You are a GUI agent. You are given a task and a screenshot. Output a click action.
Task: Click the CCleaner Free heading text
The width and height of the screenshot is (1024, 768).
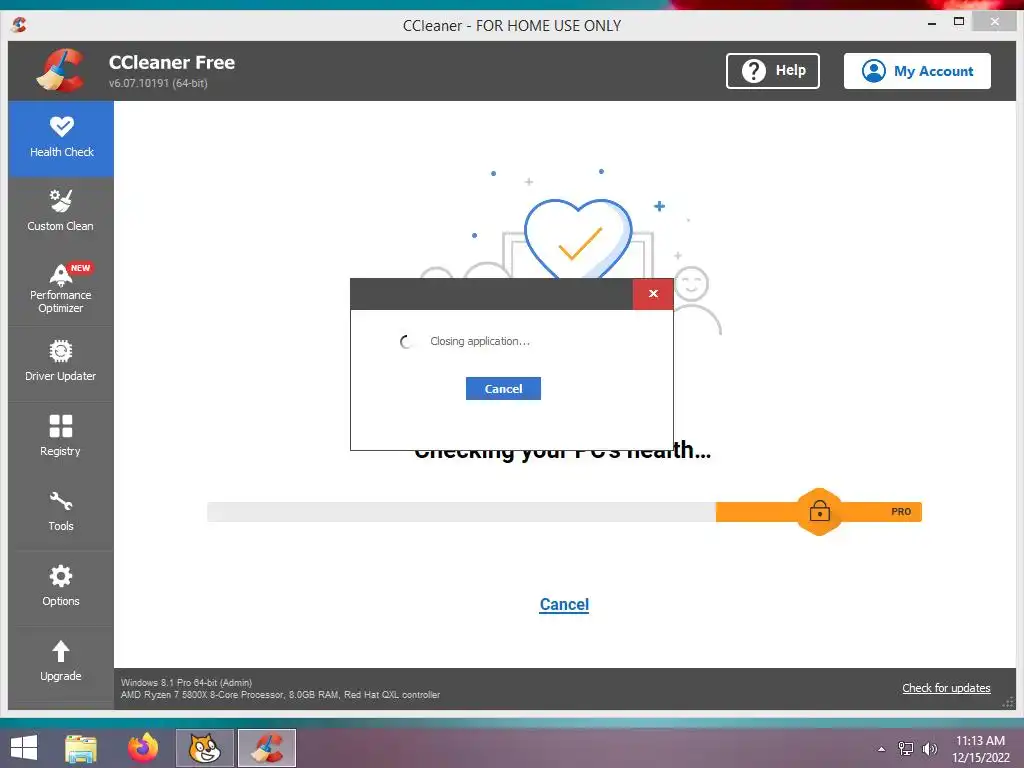[x=172, y=63]
